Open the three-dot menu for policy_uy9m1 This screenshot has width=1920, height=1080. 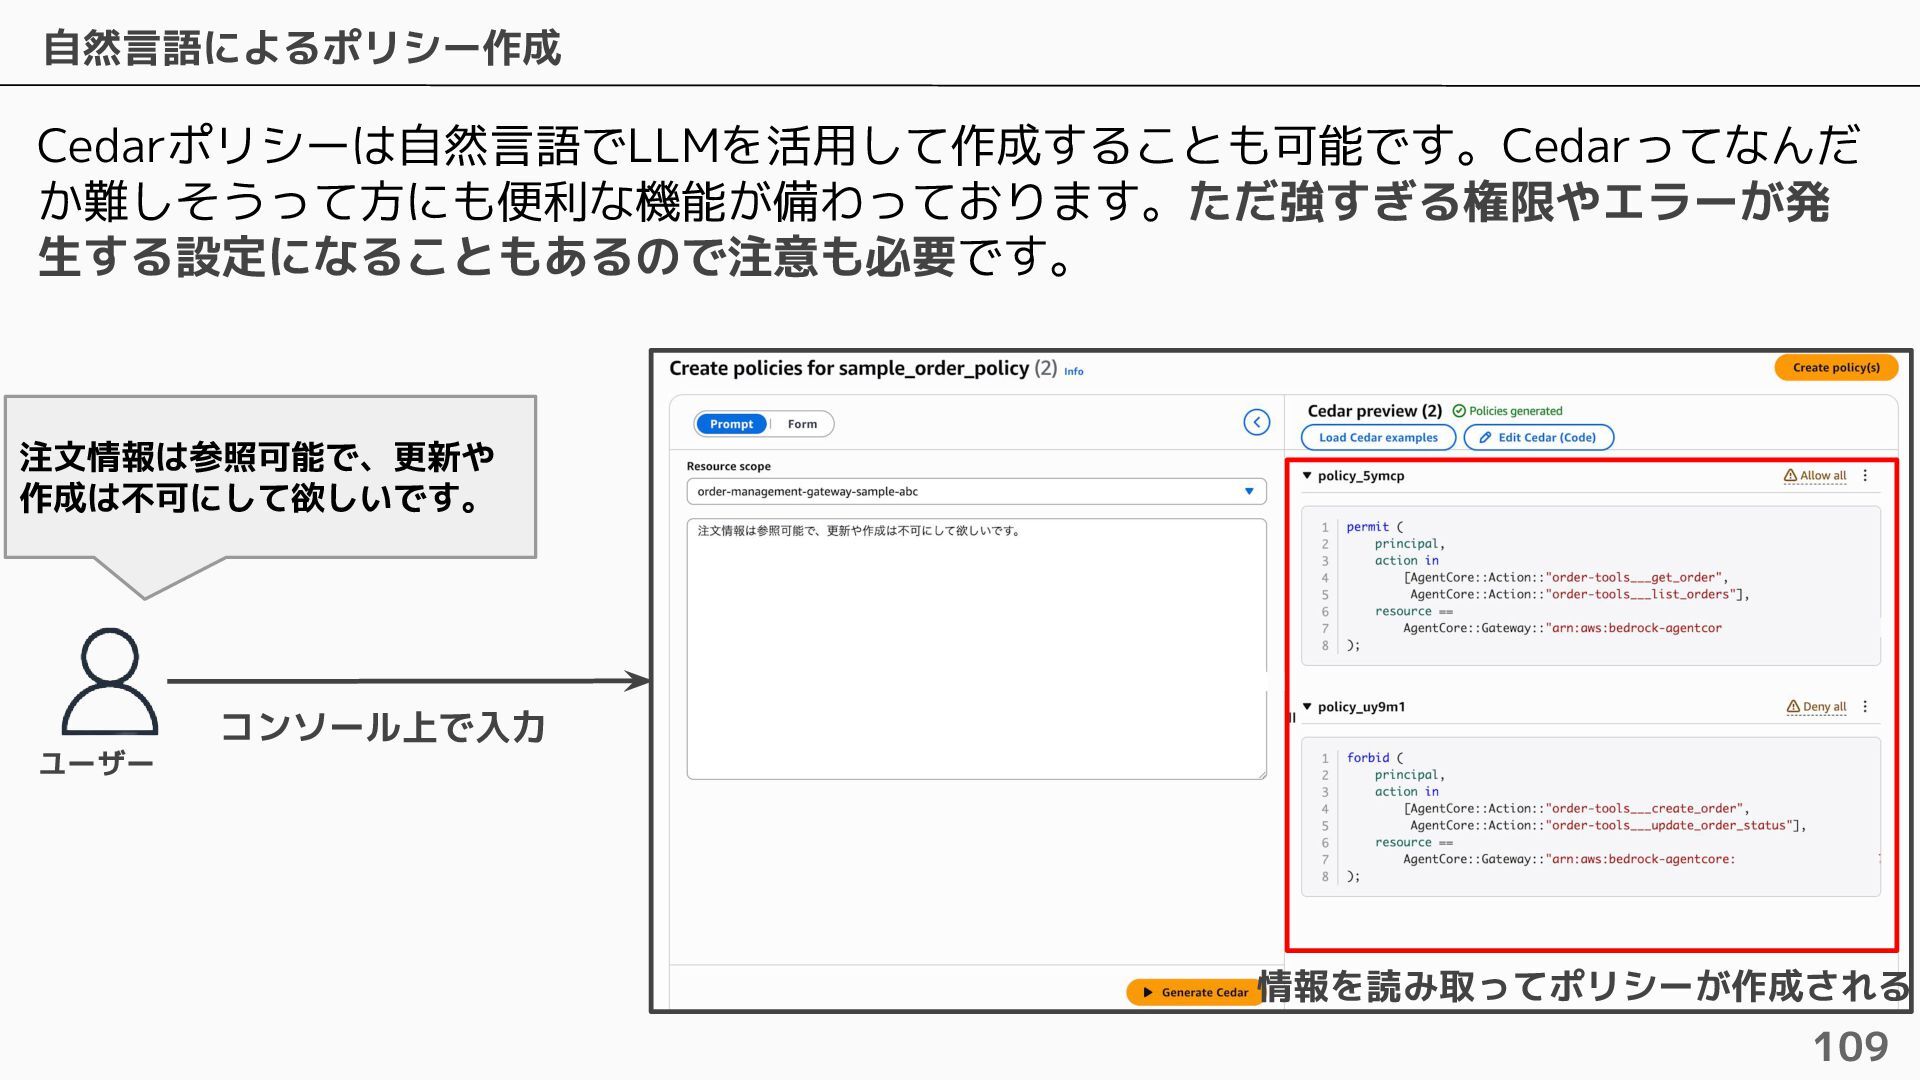click(1865, 707)
